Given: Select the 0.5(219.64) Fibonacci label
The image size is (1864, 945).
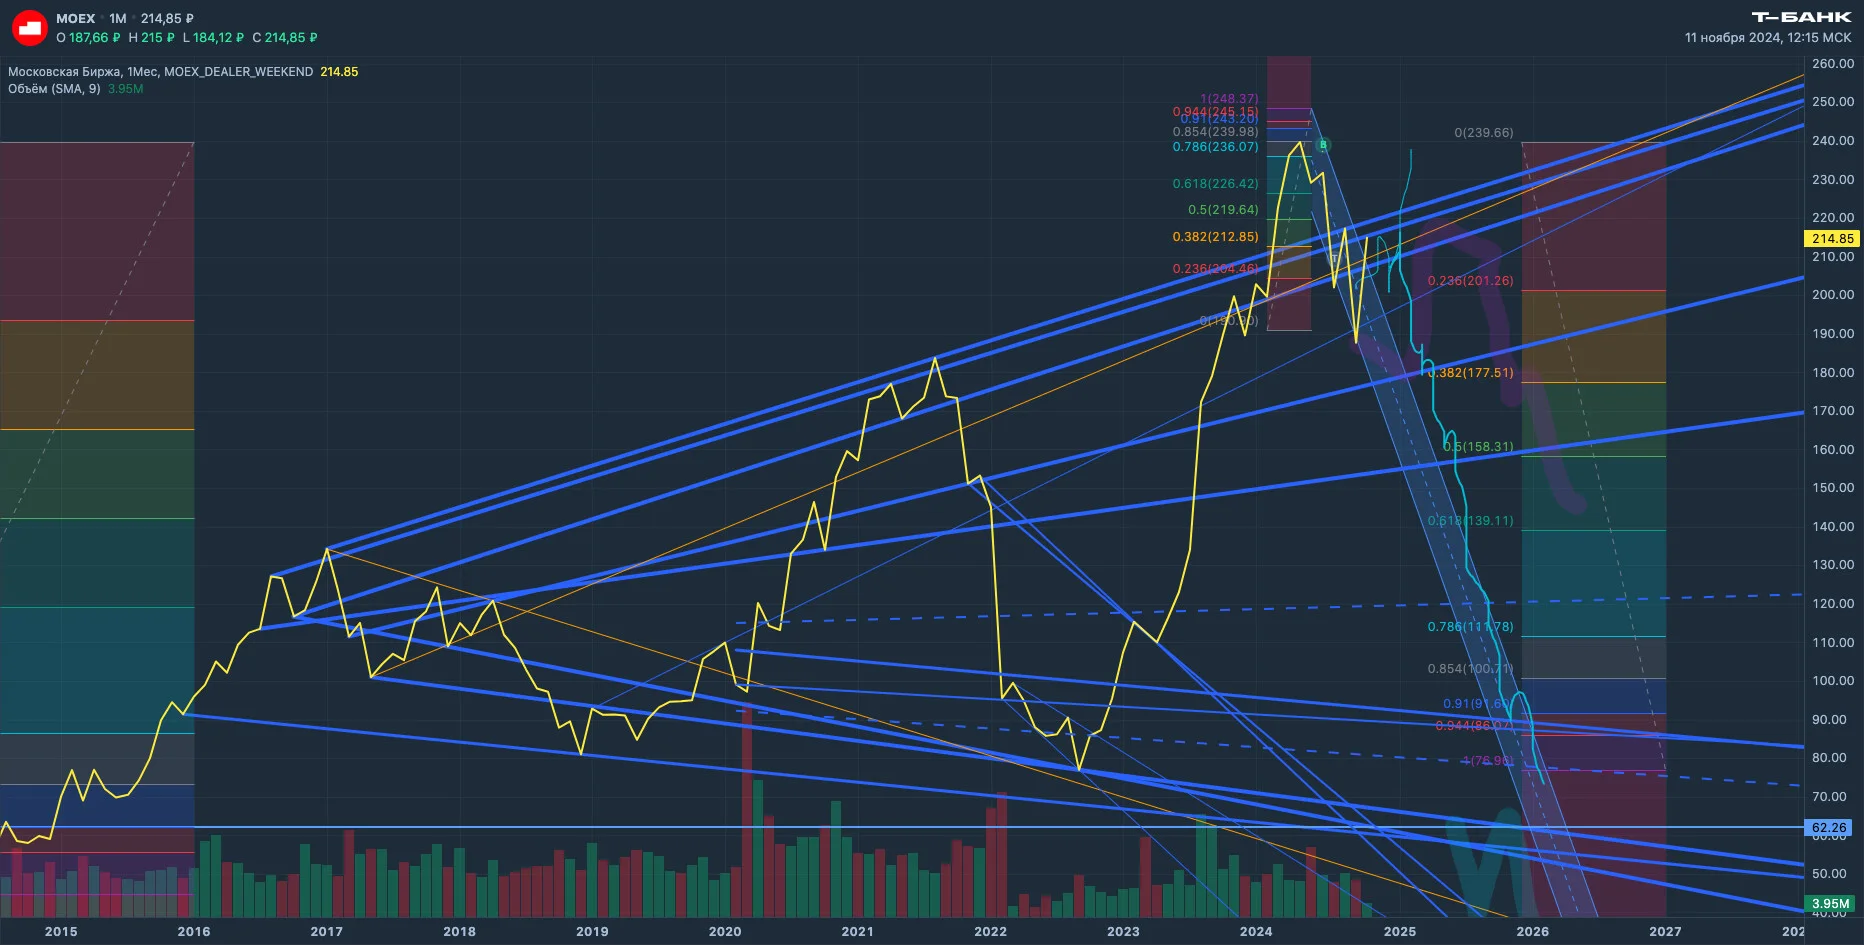Looking at the screenshot, I should tap(1223, 209).
